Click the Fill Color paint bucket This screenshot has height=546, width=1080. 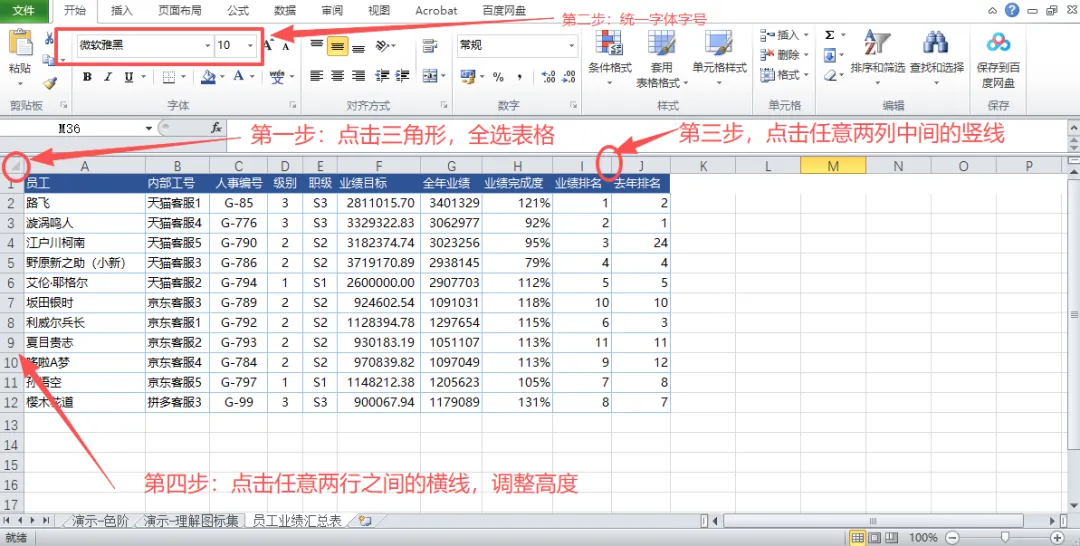click(208, 76)
